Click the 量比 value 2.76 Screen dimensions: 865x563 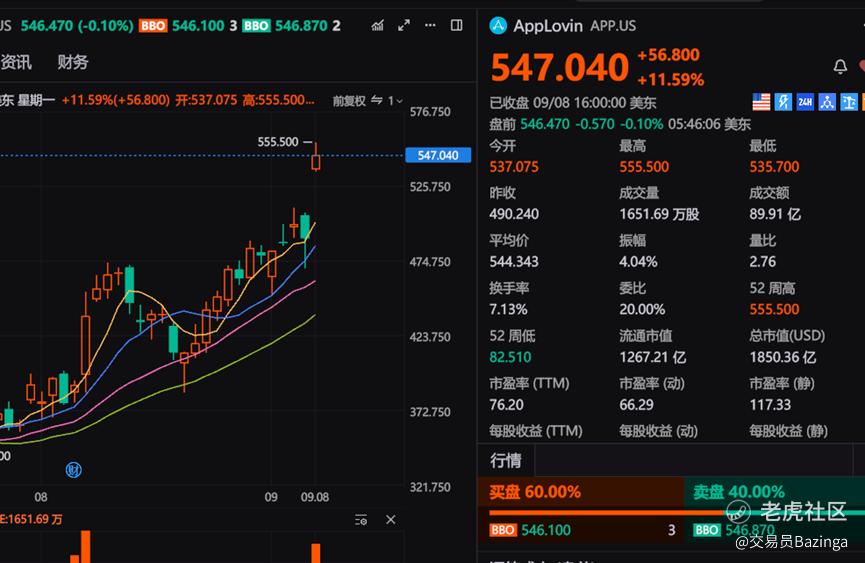tap(762, 262)
